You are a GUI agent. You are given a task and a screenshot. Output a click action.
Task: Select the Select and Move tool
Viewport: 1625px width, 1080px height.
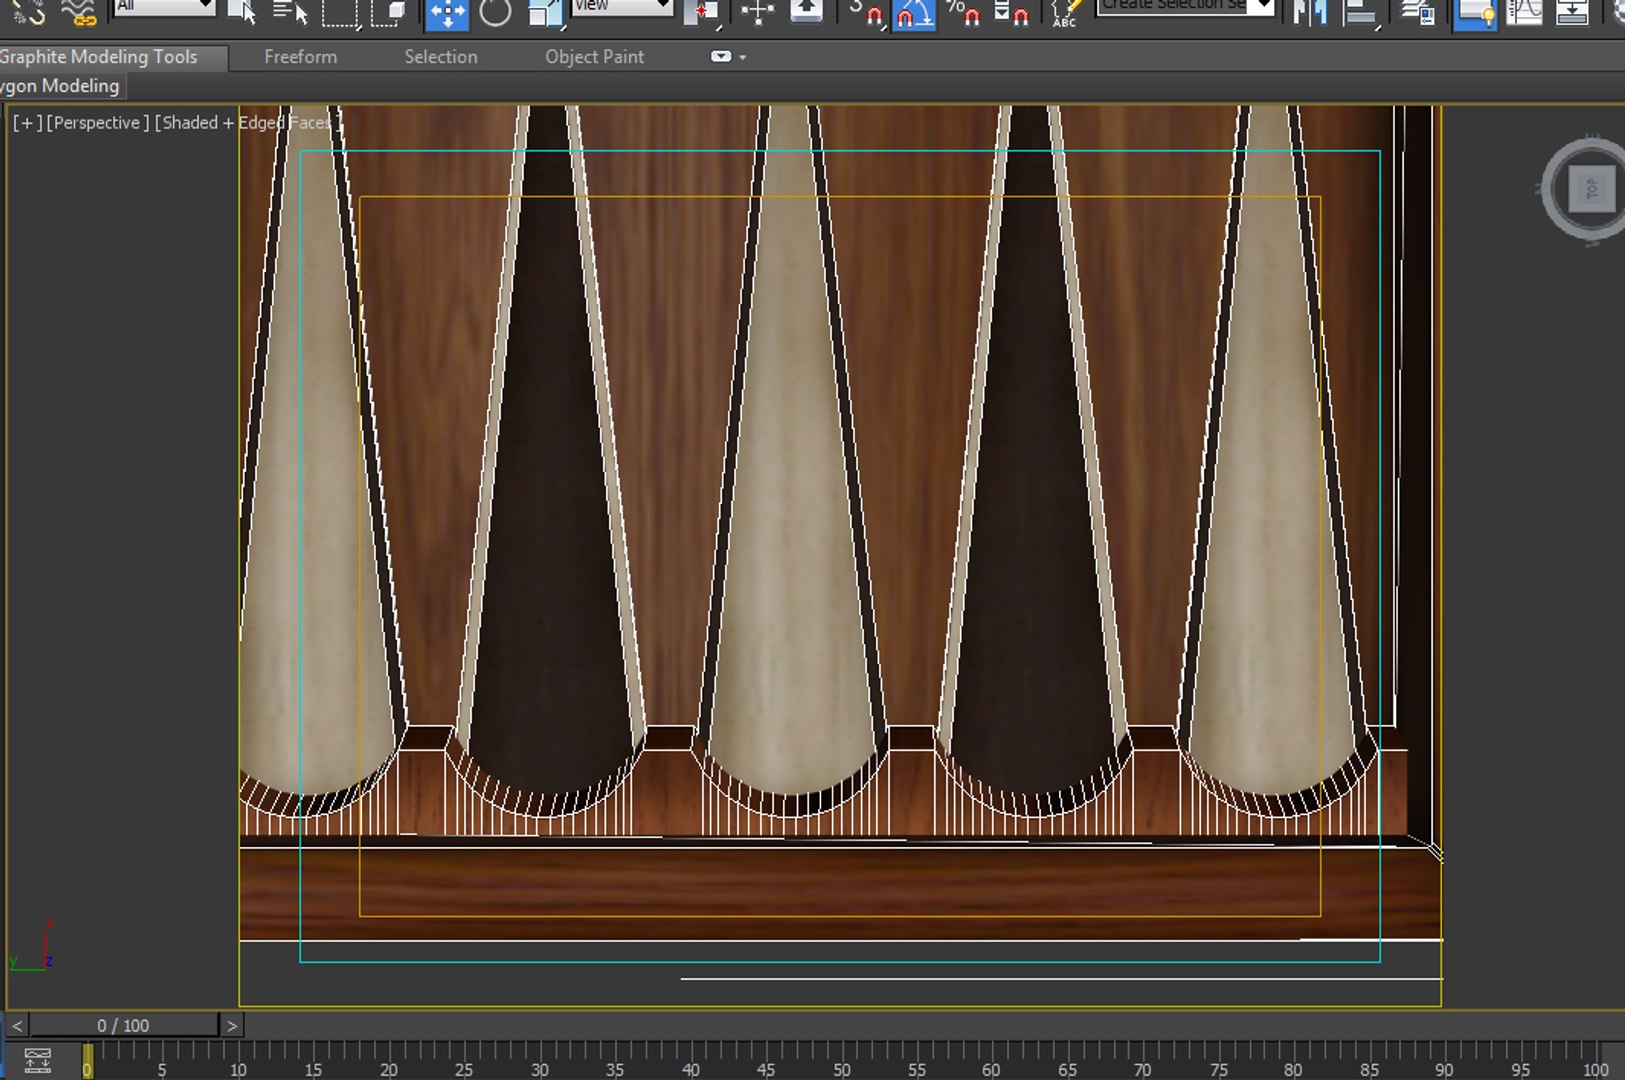[x=446, y=13]
